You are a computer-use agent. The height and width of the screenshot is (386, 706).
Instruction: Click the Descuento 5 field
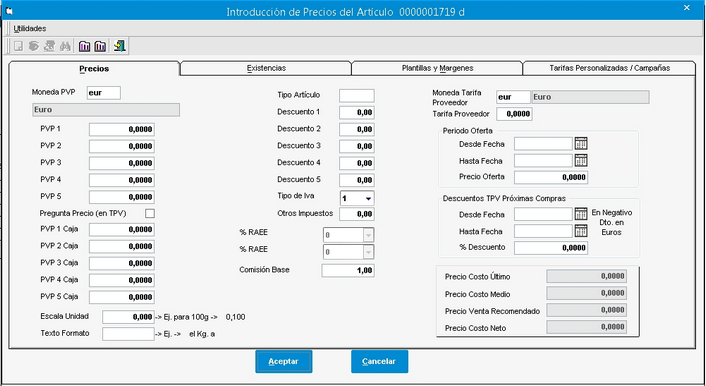pos(357,180)
